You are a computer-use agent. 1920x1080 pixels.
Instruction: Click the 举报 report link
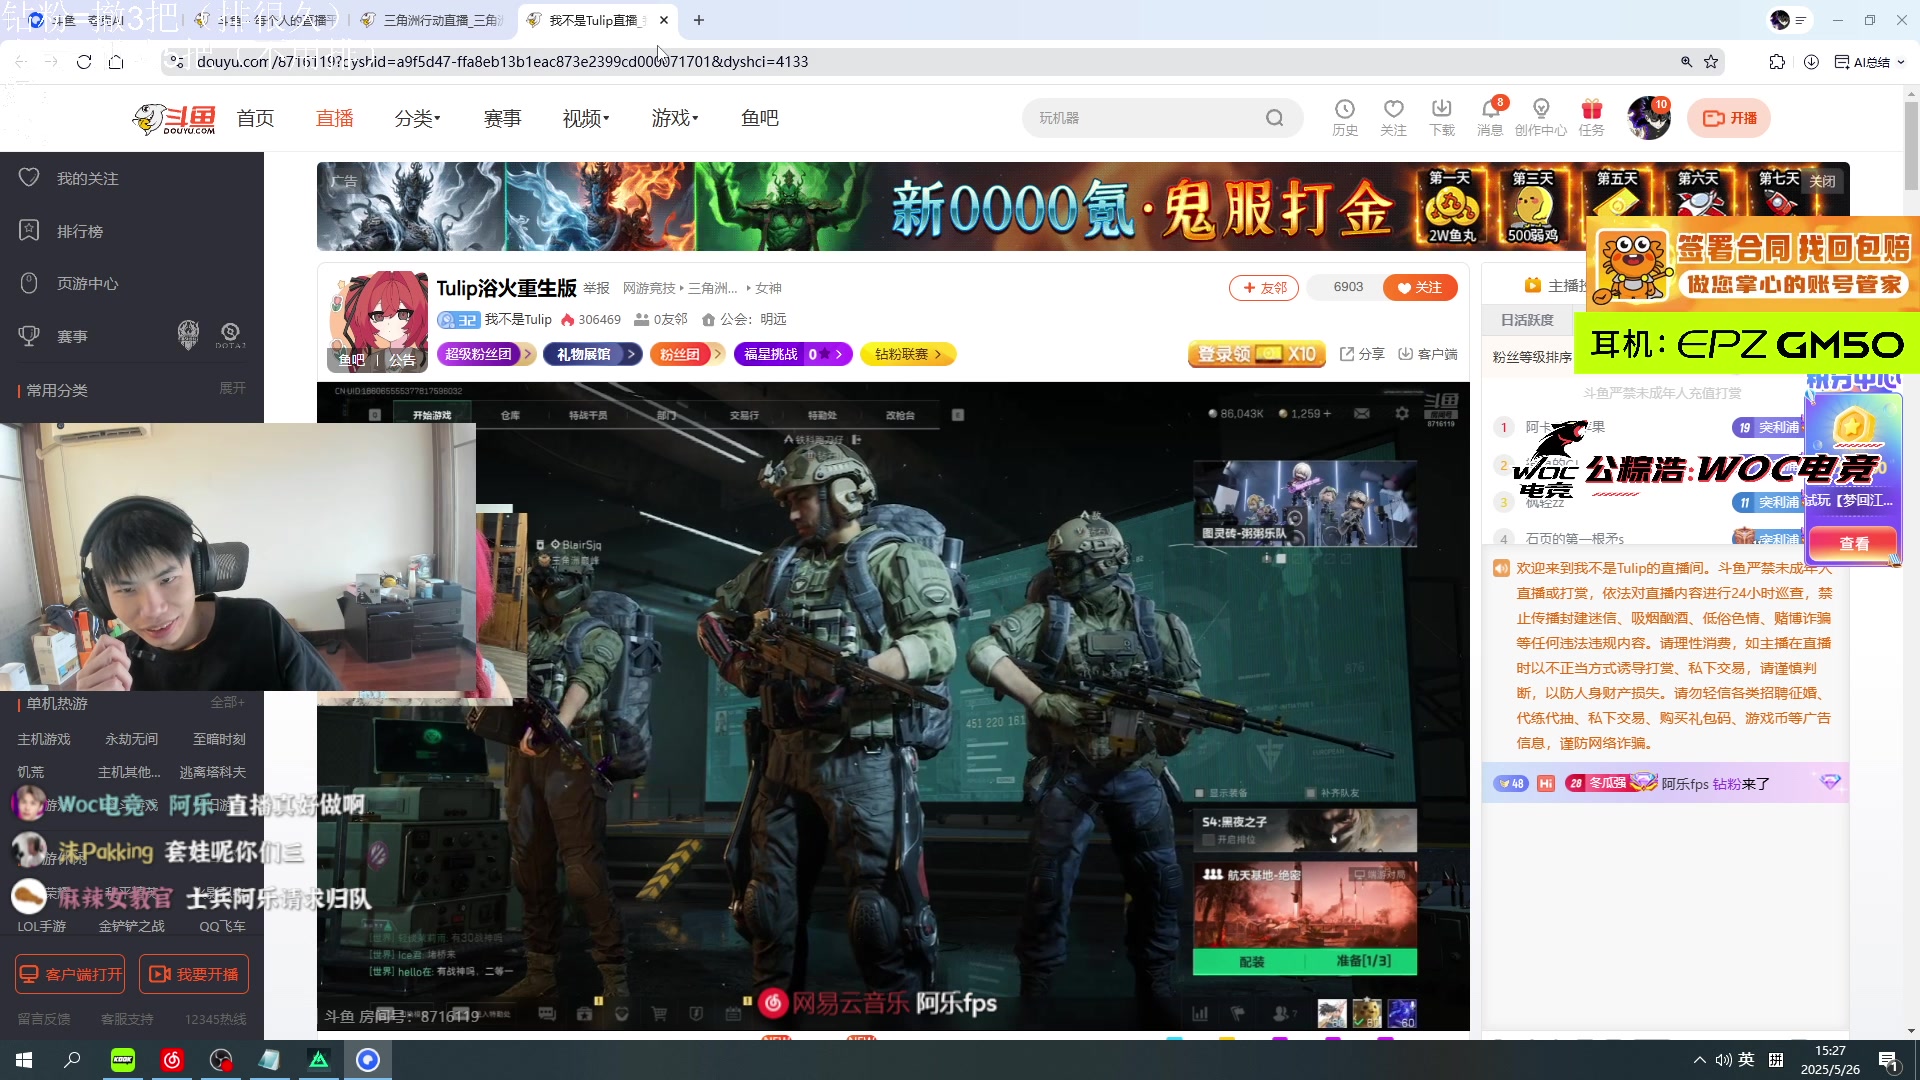pyautogui.click(x=597, y=288)
